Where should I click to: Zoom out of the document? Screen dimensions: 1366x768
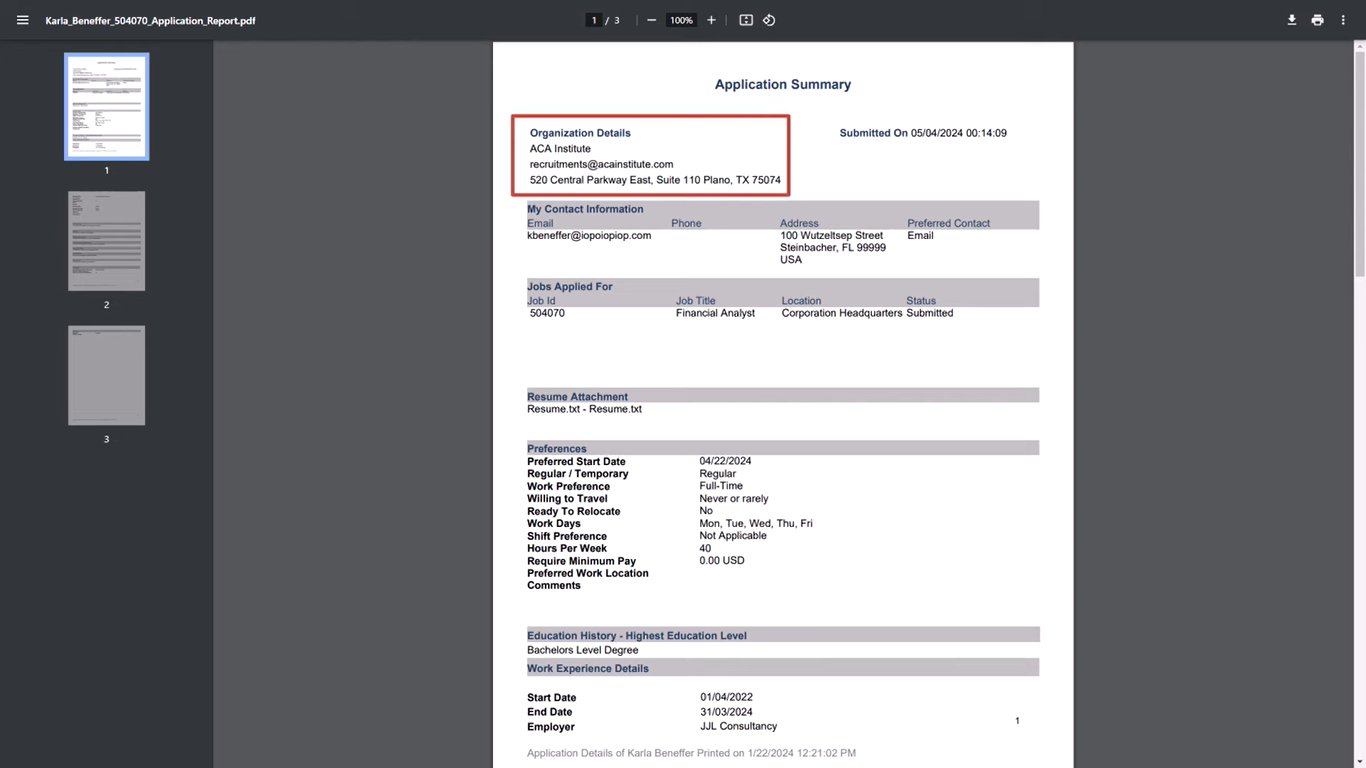[x=651, y=20]
